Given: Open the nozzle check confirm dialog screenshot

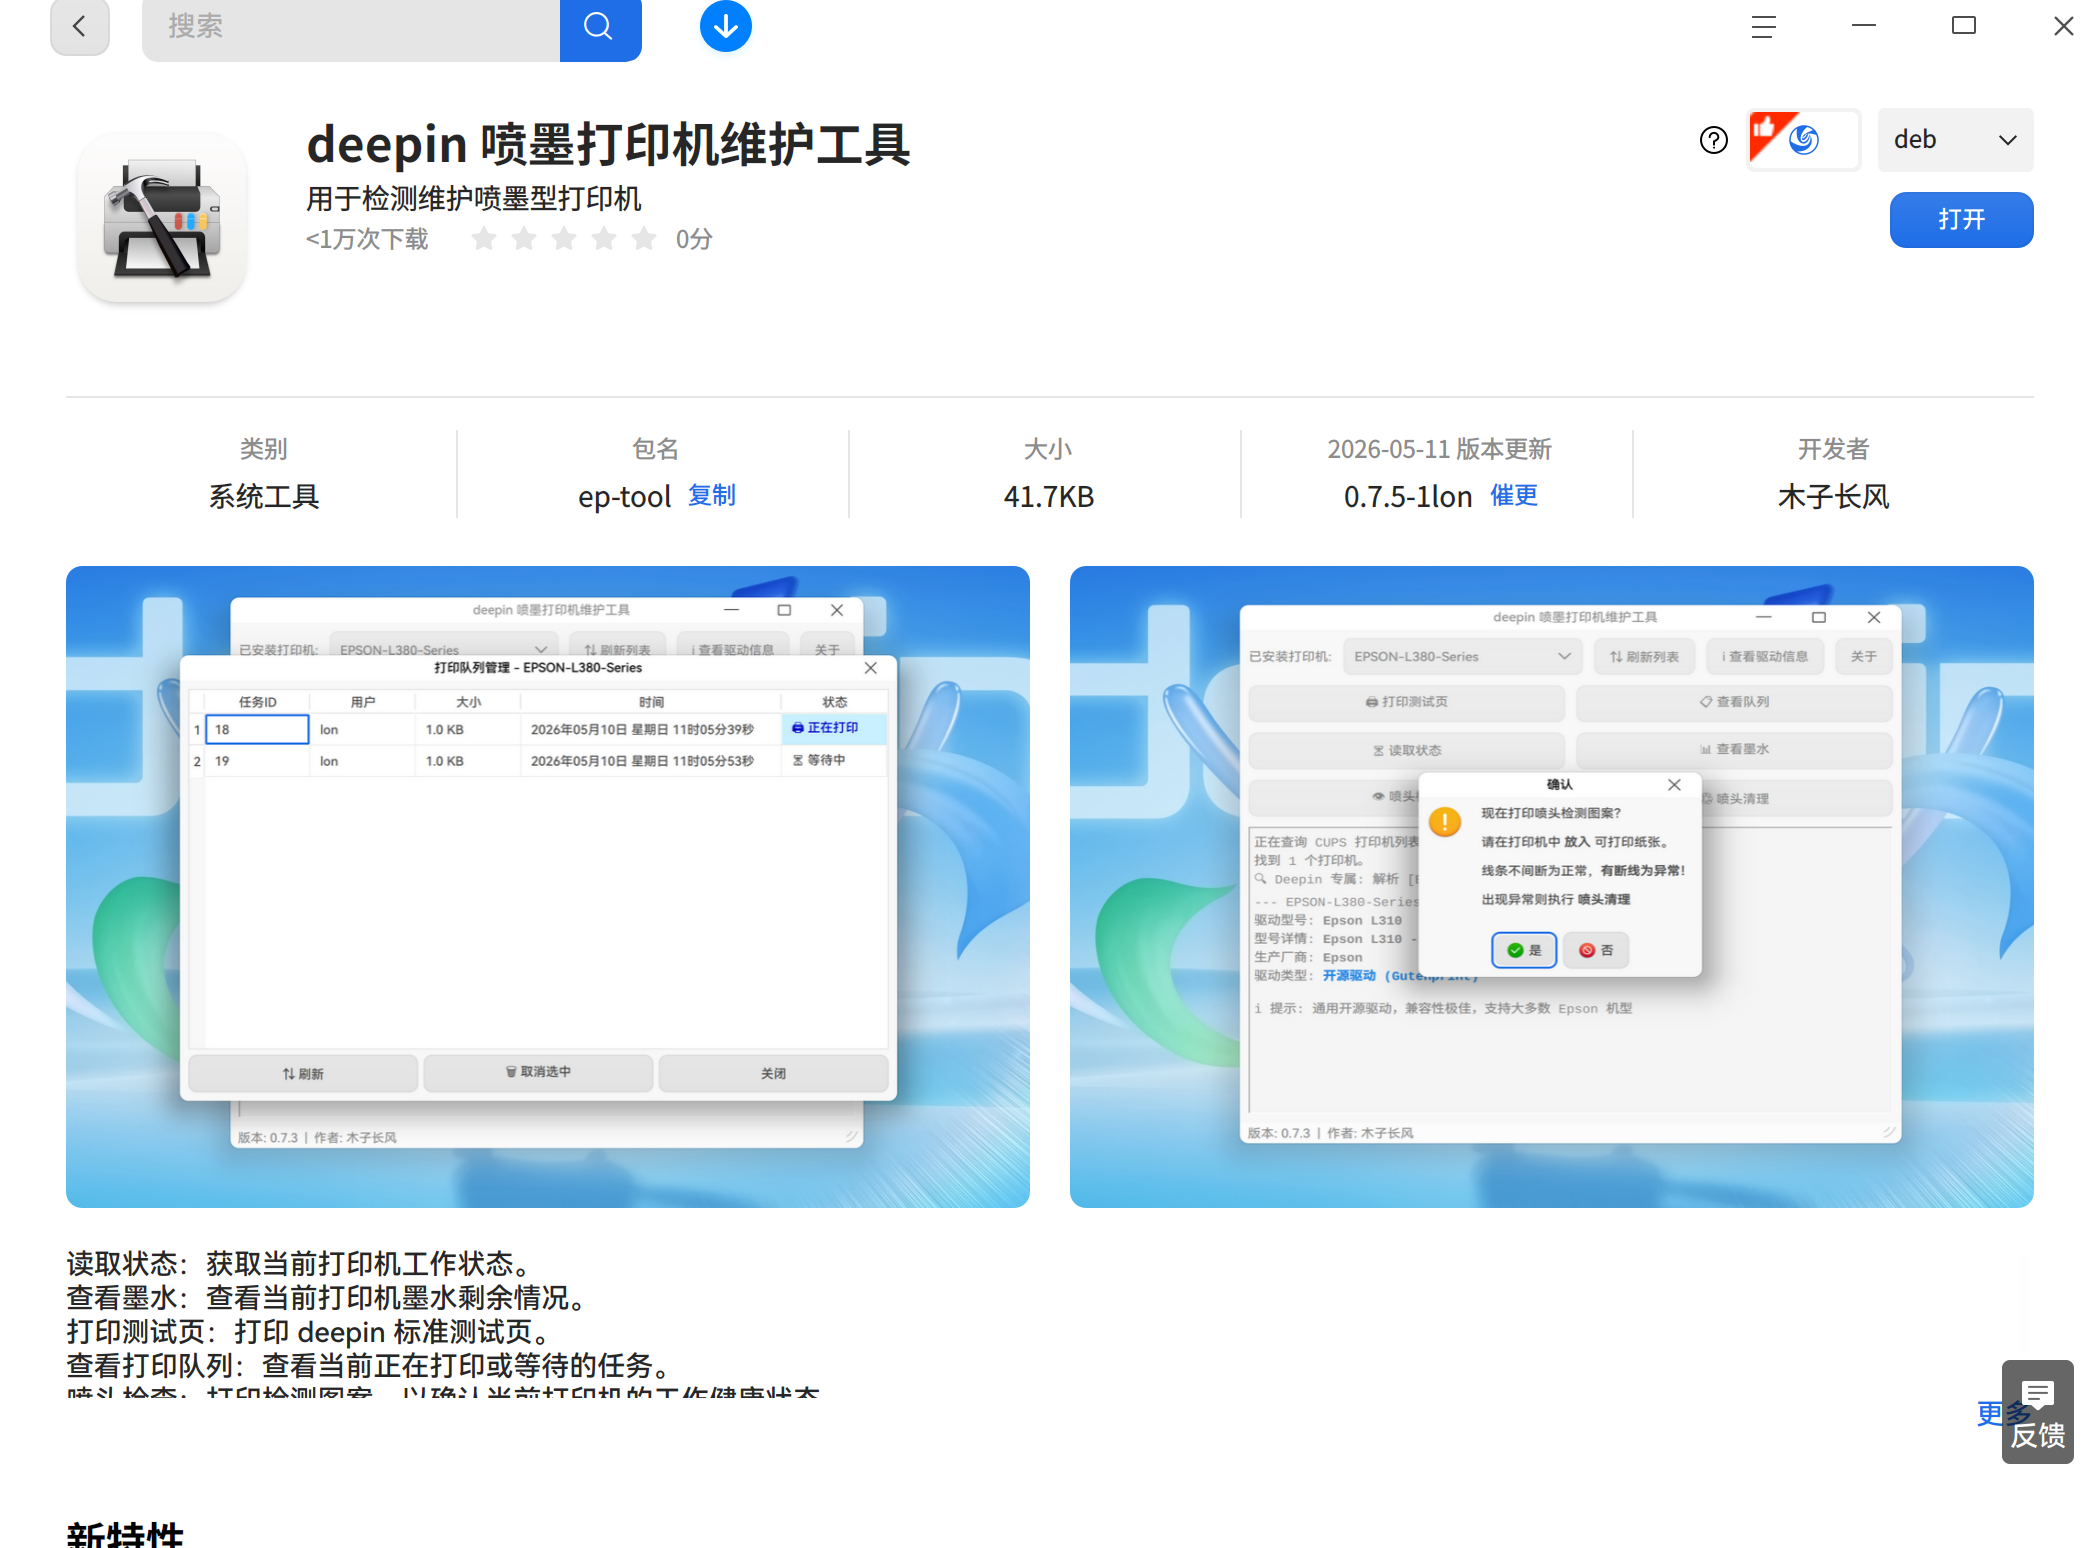Looking at the screenshot, I should [1552, 887].
